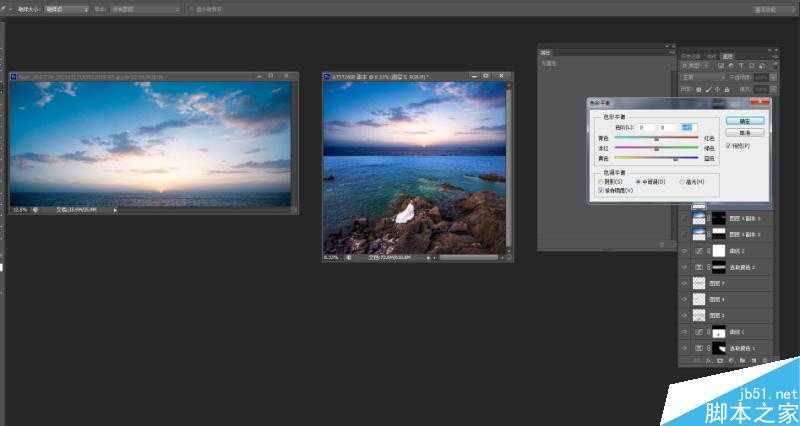Click the status bar arrow in sunset document
Screen dimensions: 800x426
pos(115,210)
